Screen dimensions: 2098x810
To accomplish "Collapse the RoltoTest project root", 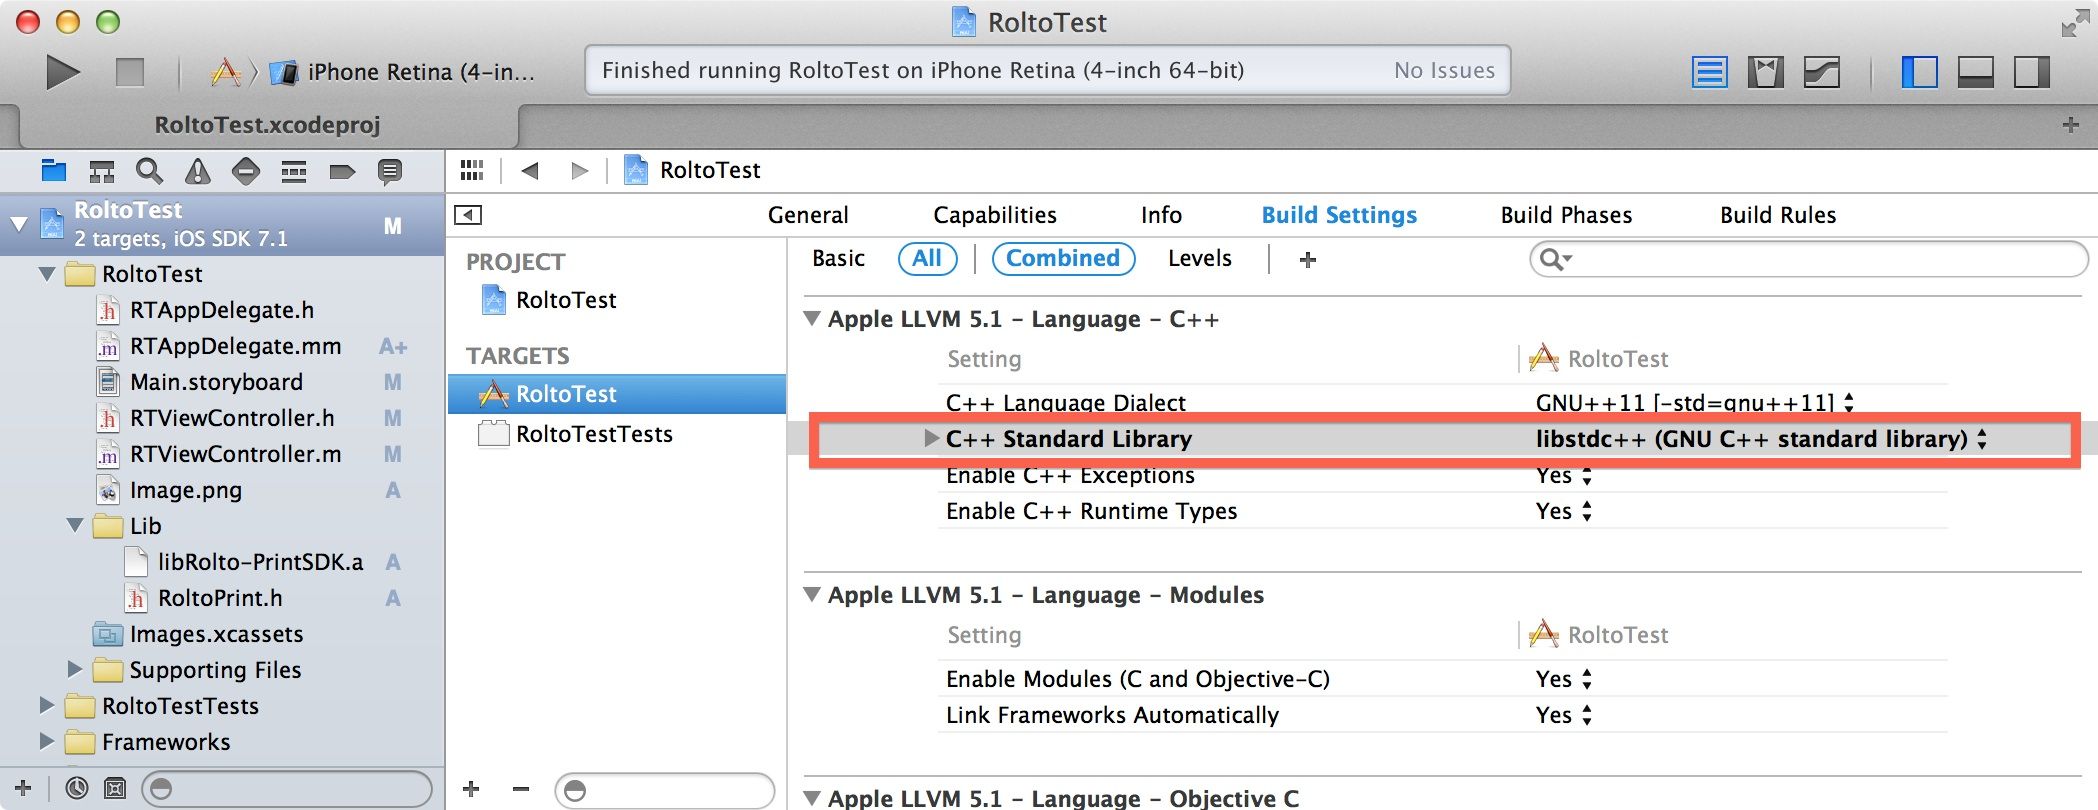I will [19, 224].
